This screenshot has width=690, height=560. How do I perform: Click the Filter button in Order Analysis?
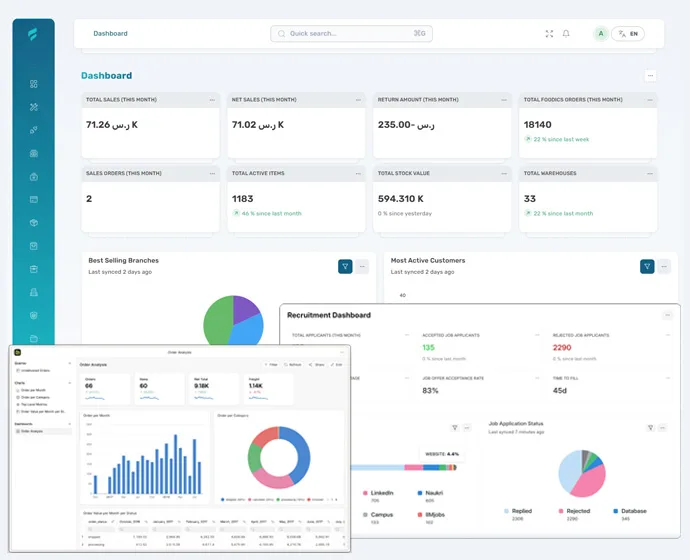point(271,365)
